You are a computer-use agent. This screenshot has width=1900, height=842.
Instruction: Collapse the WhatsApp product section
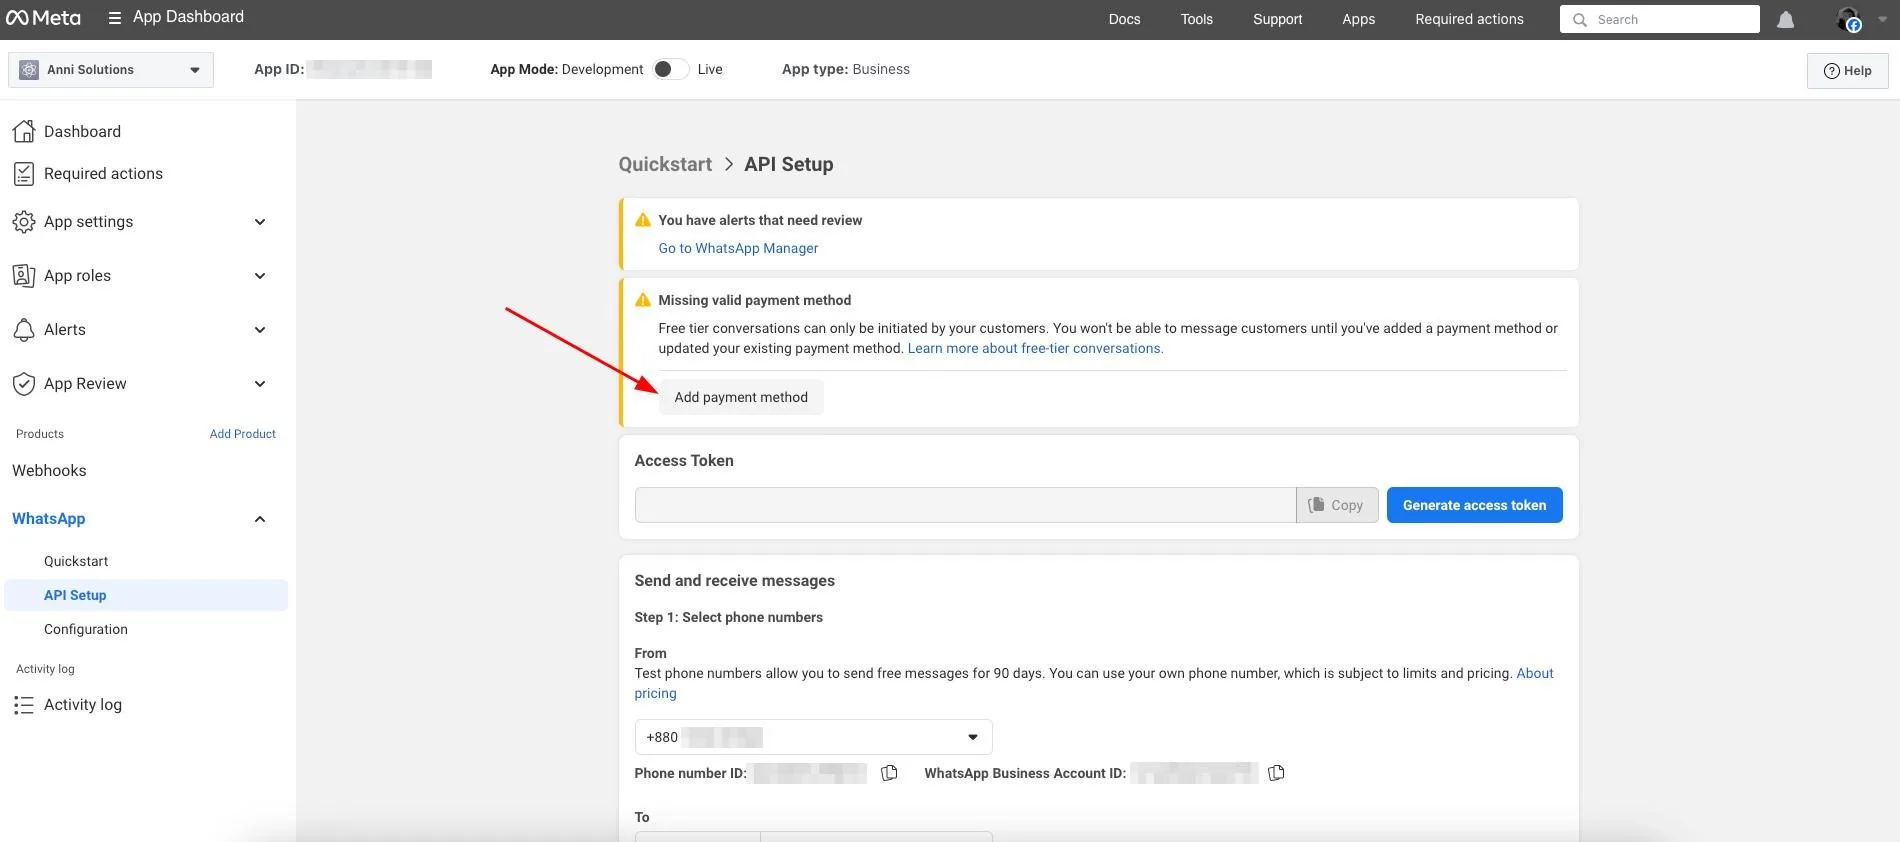tap(260, 519)
